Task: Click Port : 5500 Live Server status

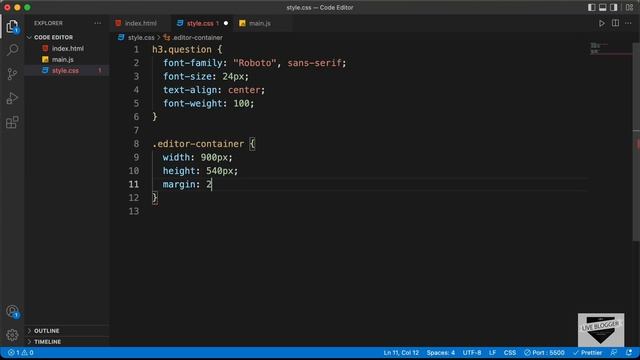Action: click(544, 353)
